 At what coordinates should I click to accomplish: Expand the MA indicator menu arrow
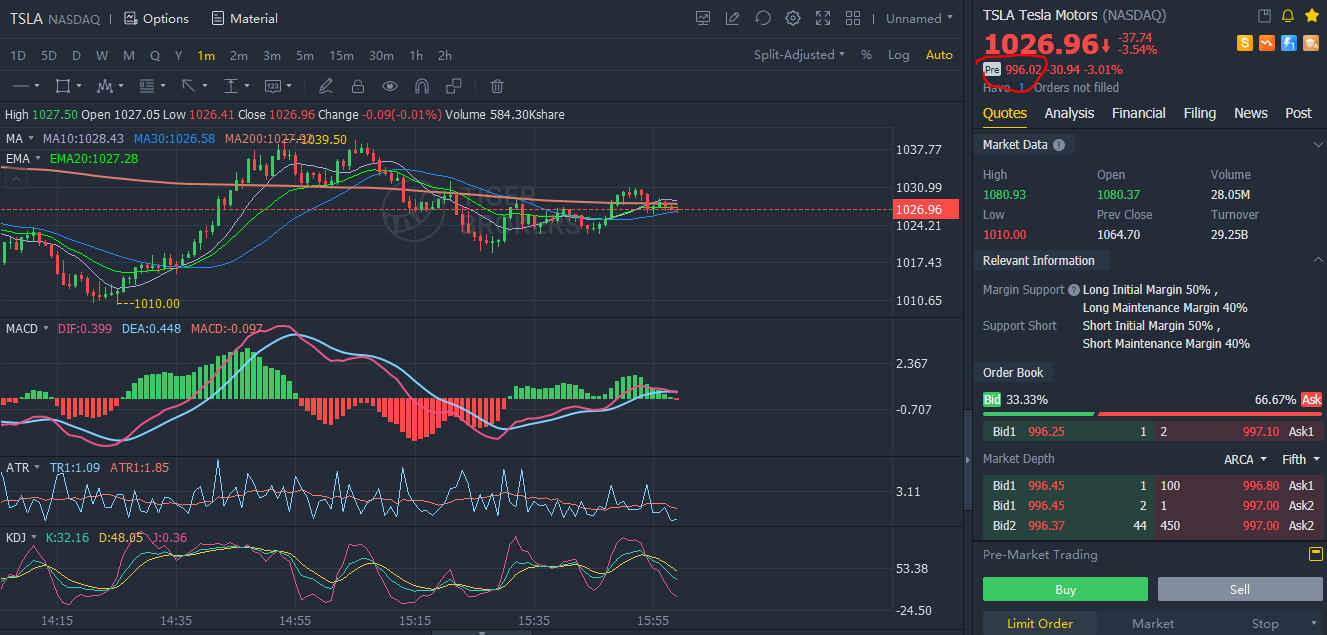point(31,139)
